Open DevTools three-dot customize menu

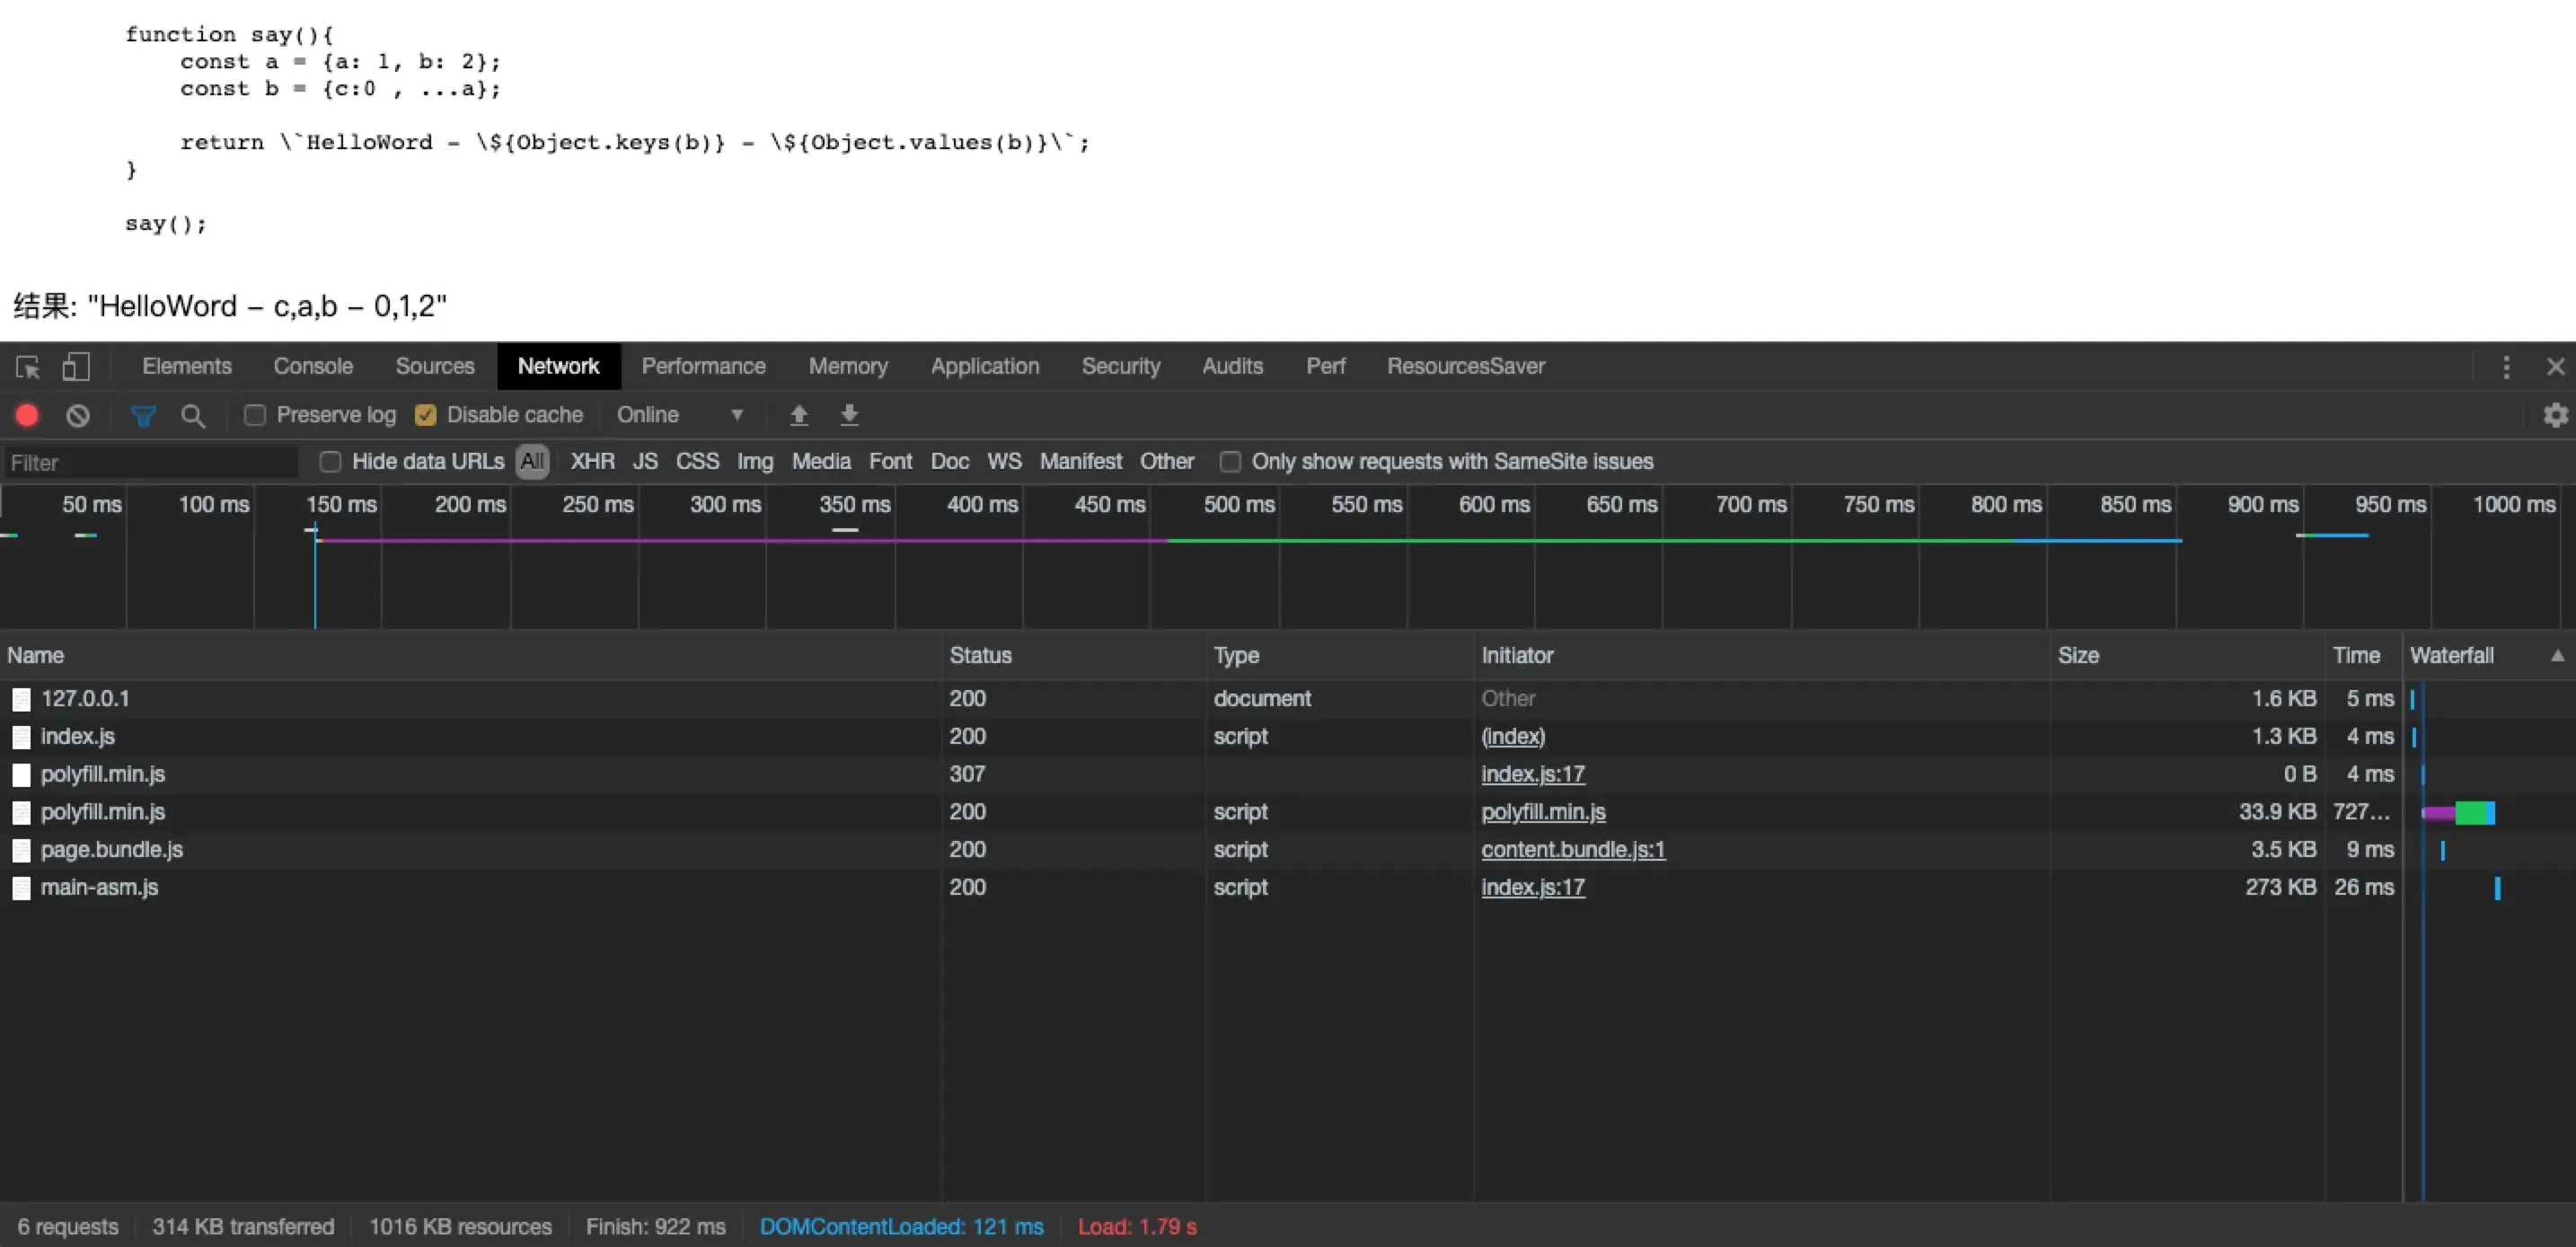(2506, 367)
